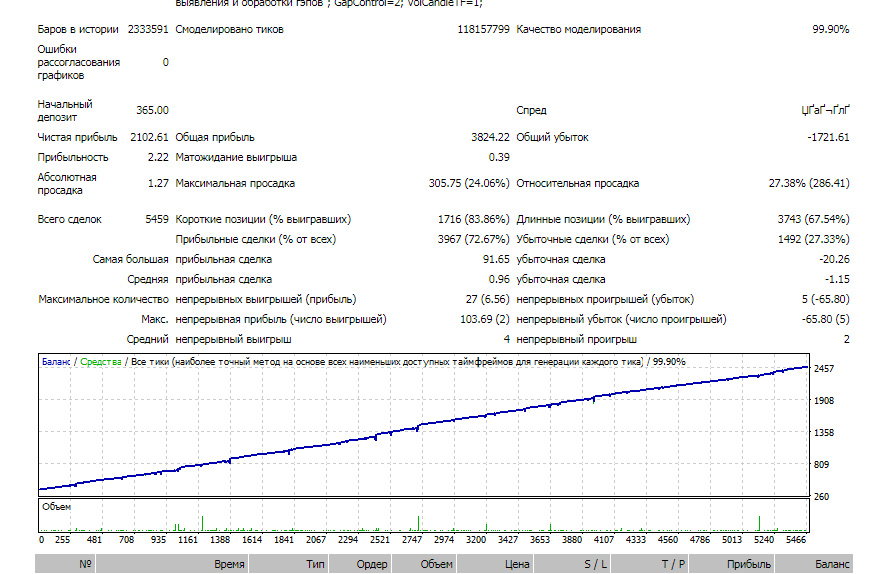Select simulated ticks value 118157799
The width and height of the screenshot is (891, 574).
coord(483,29)
